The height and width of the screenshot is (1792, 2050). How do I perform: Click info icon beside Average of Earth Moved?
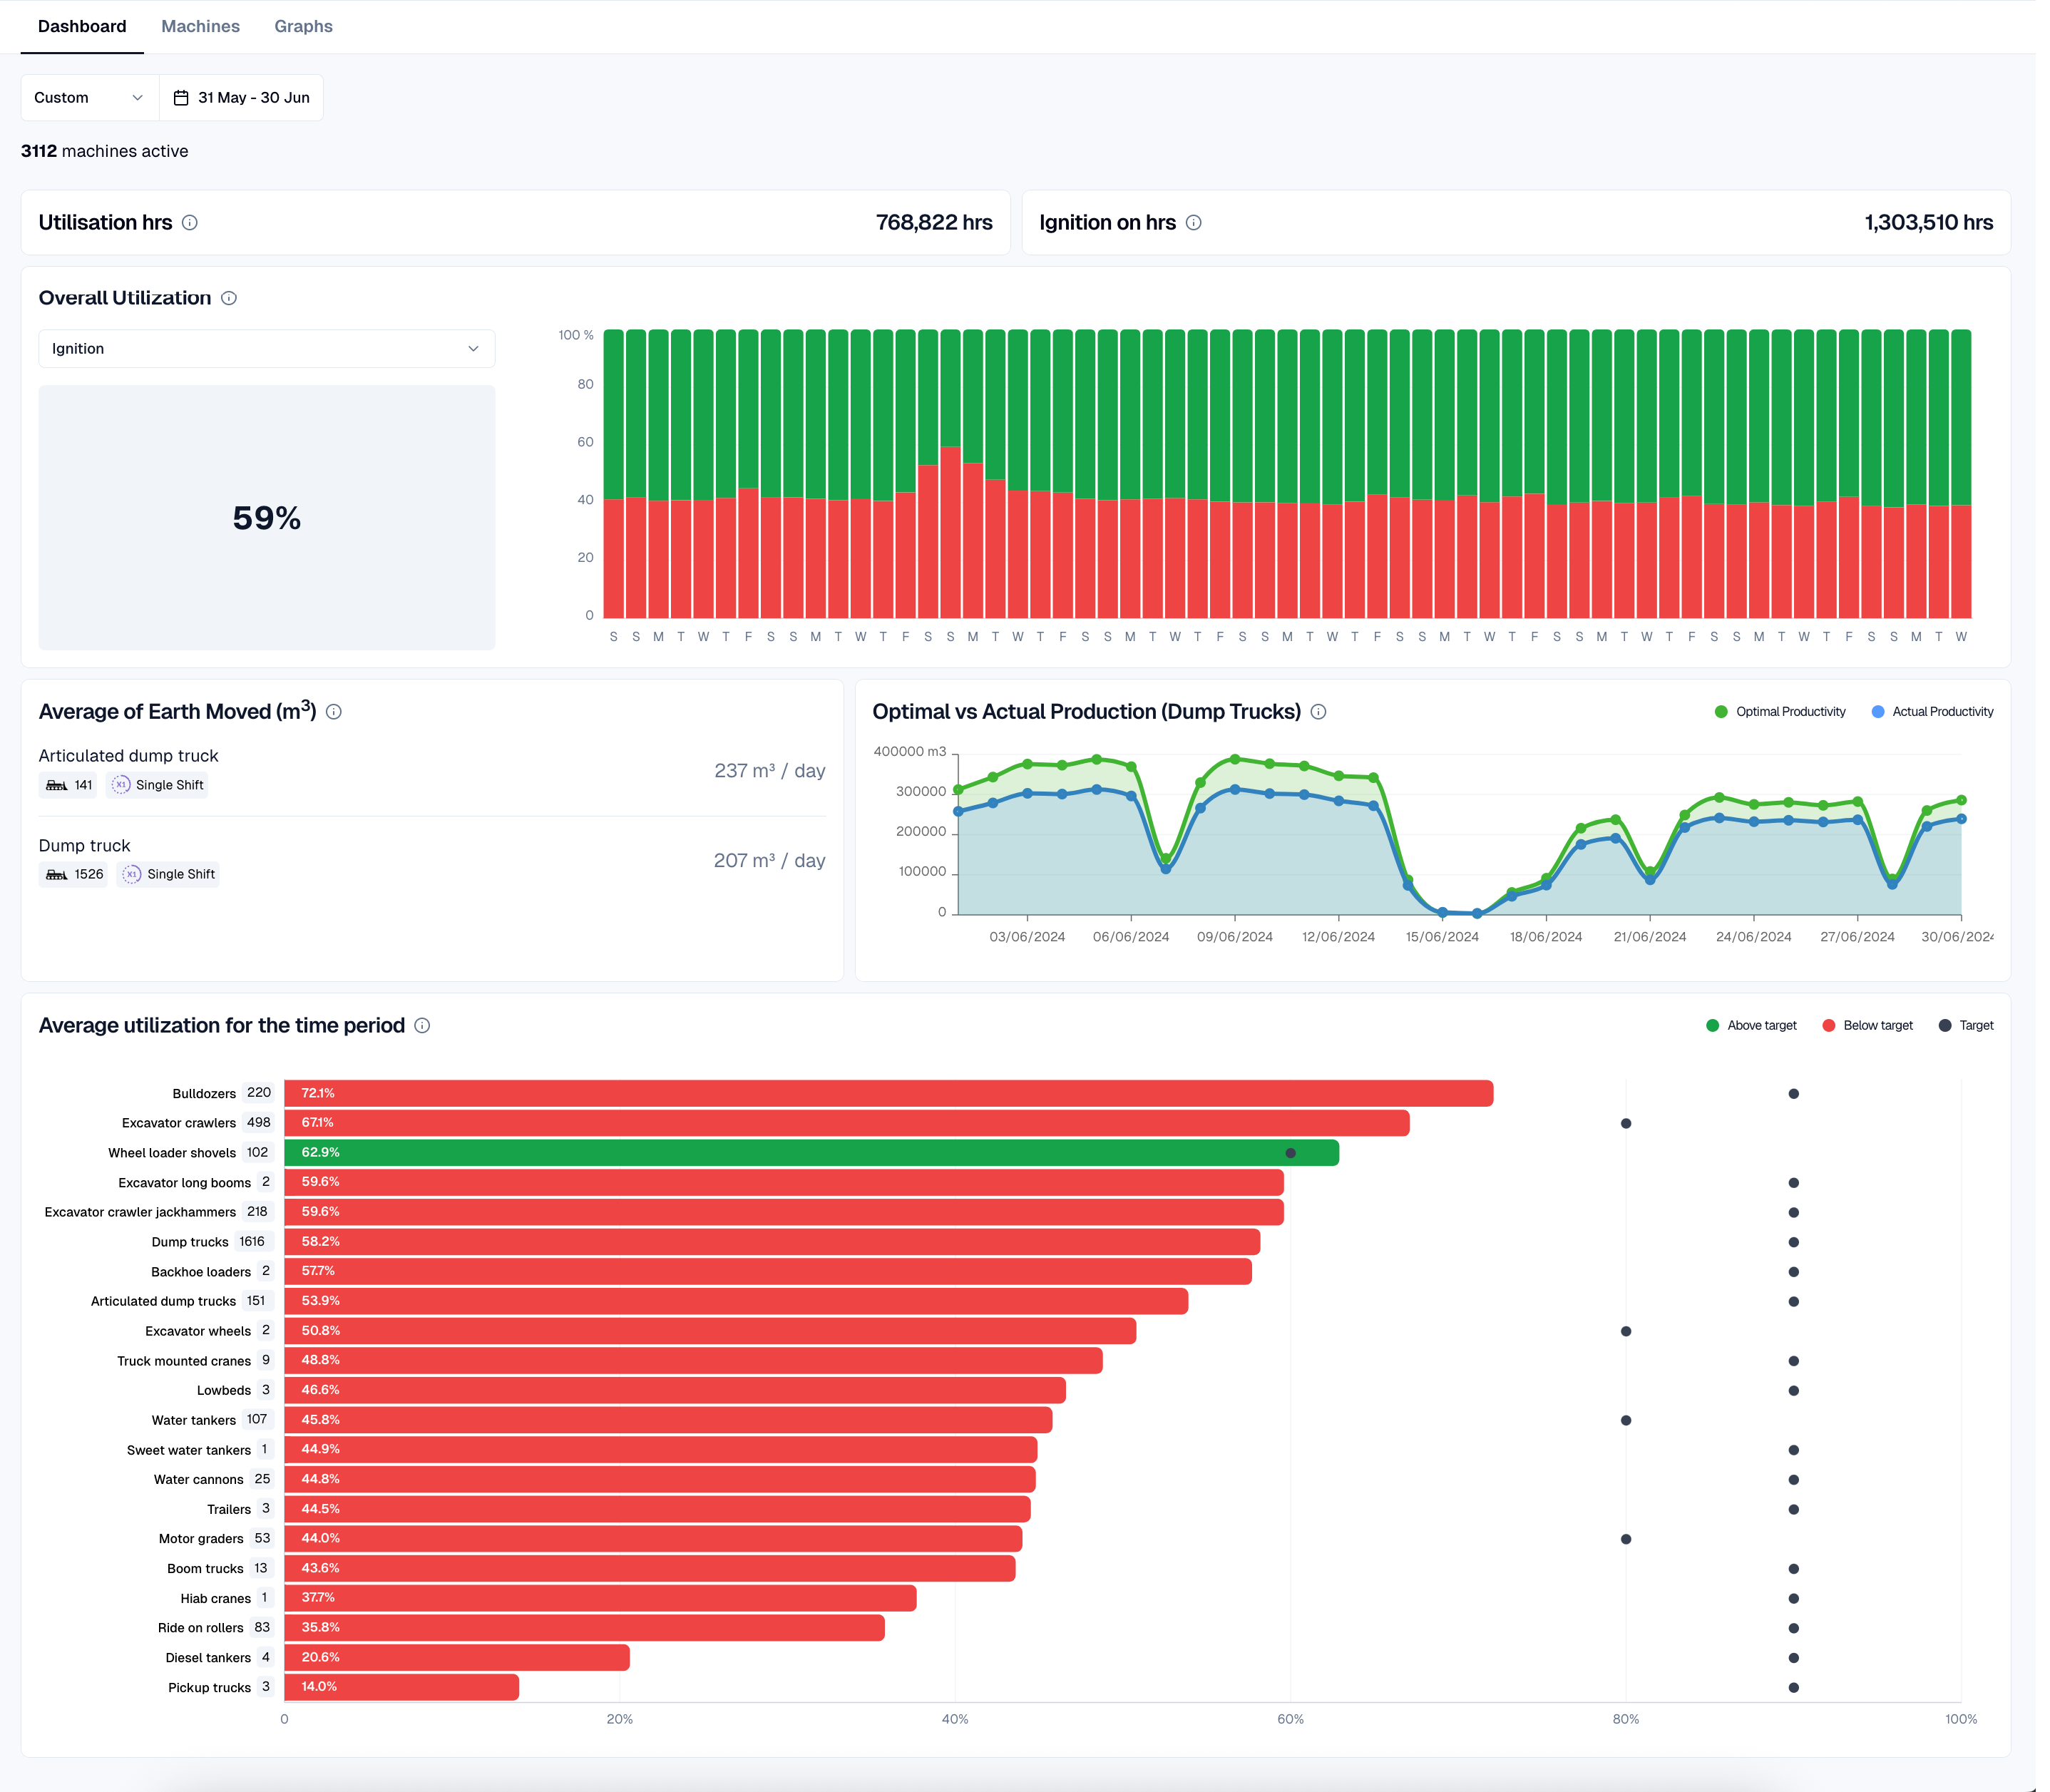pyautogui.click(x=334, y=712)
